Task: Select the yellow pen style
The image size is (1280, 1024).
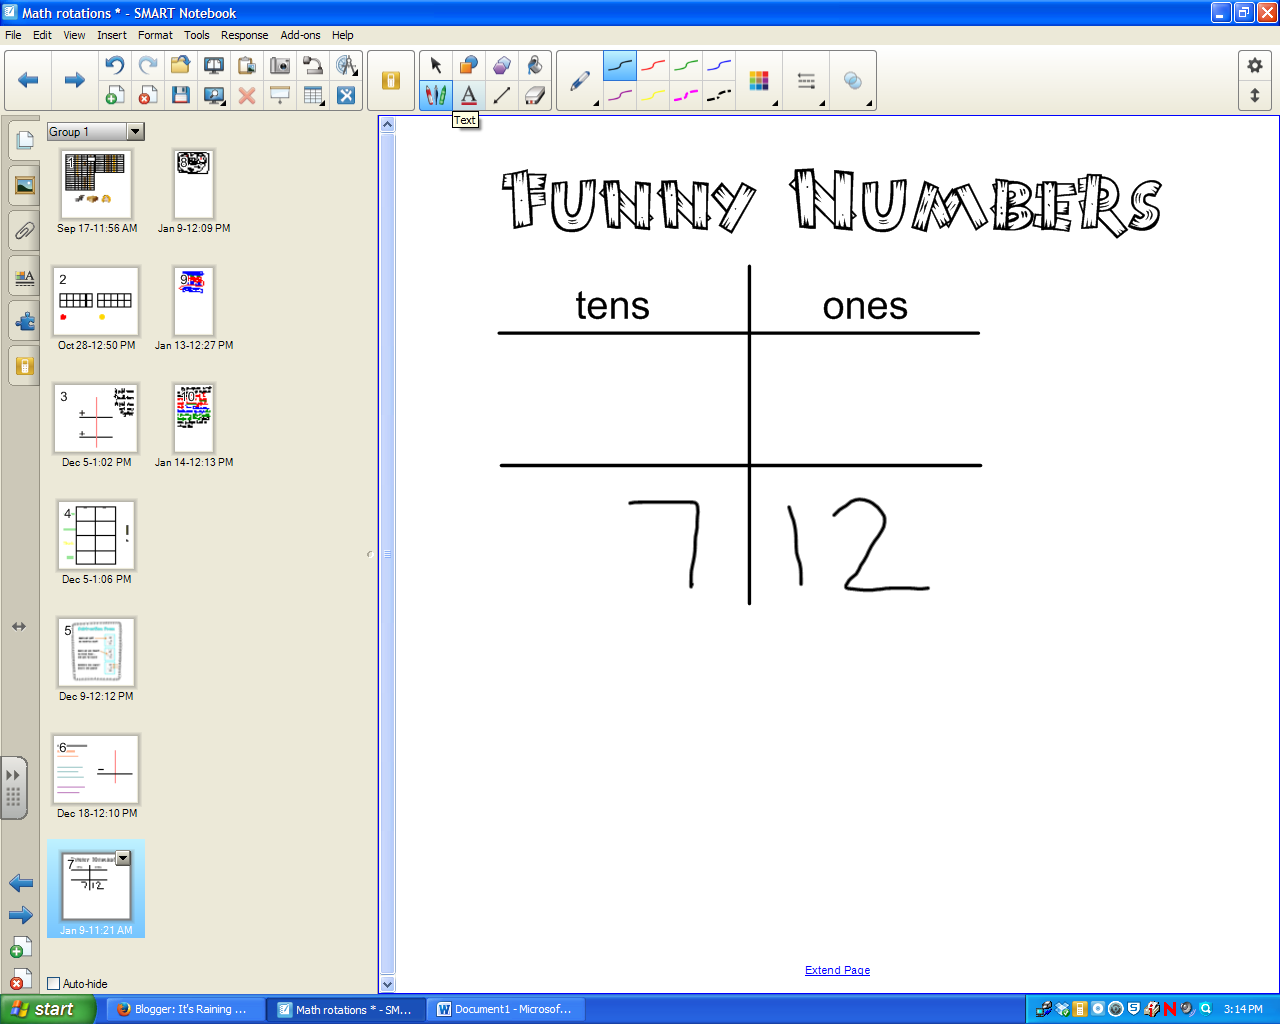Action: (x=653, y=96)
